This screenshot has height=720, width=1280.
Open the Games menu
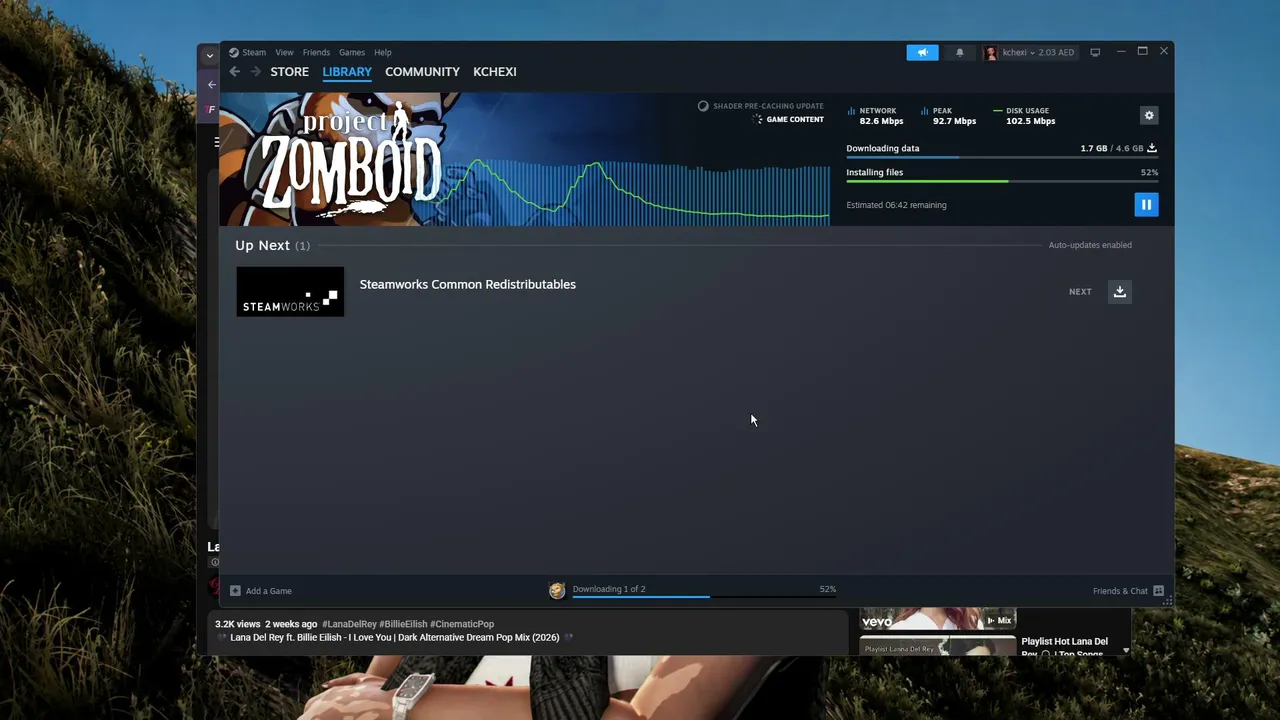point(352,52)
